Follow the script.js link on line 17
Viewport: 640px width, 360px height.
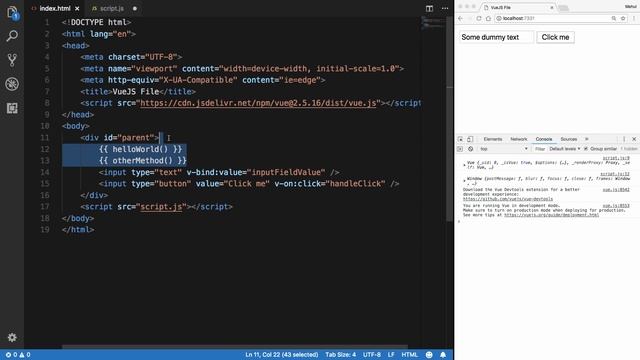coord(161,207)
